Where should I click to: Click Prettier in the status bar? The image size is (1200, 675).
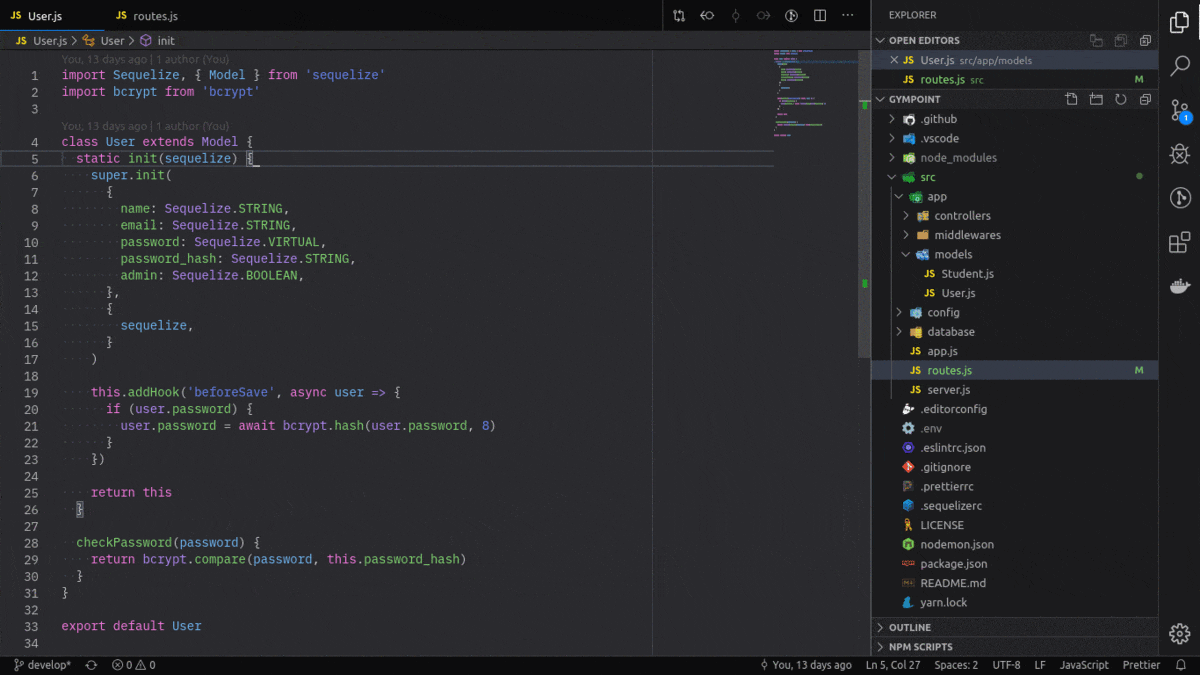[x=1141, y=665]
